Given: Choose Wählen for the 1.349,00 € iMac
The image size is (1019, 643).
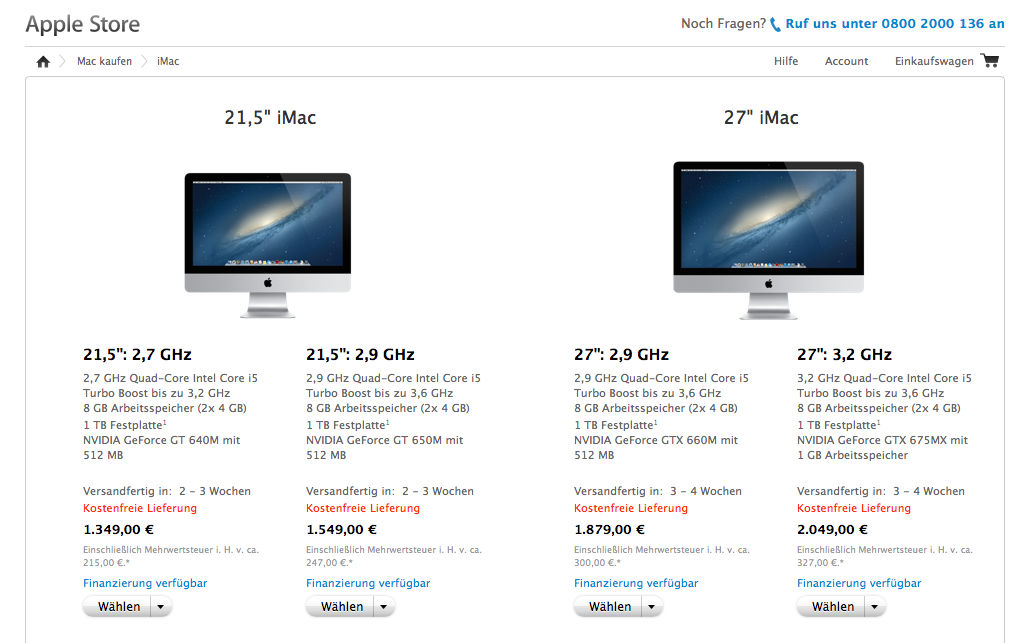Looking at the screenshot, I should (118, 607).
